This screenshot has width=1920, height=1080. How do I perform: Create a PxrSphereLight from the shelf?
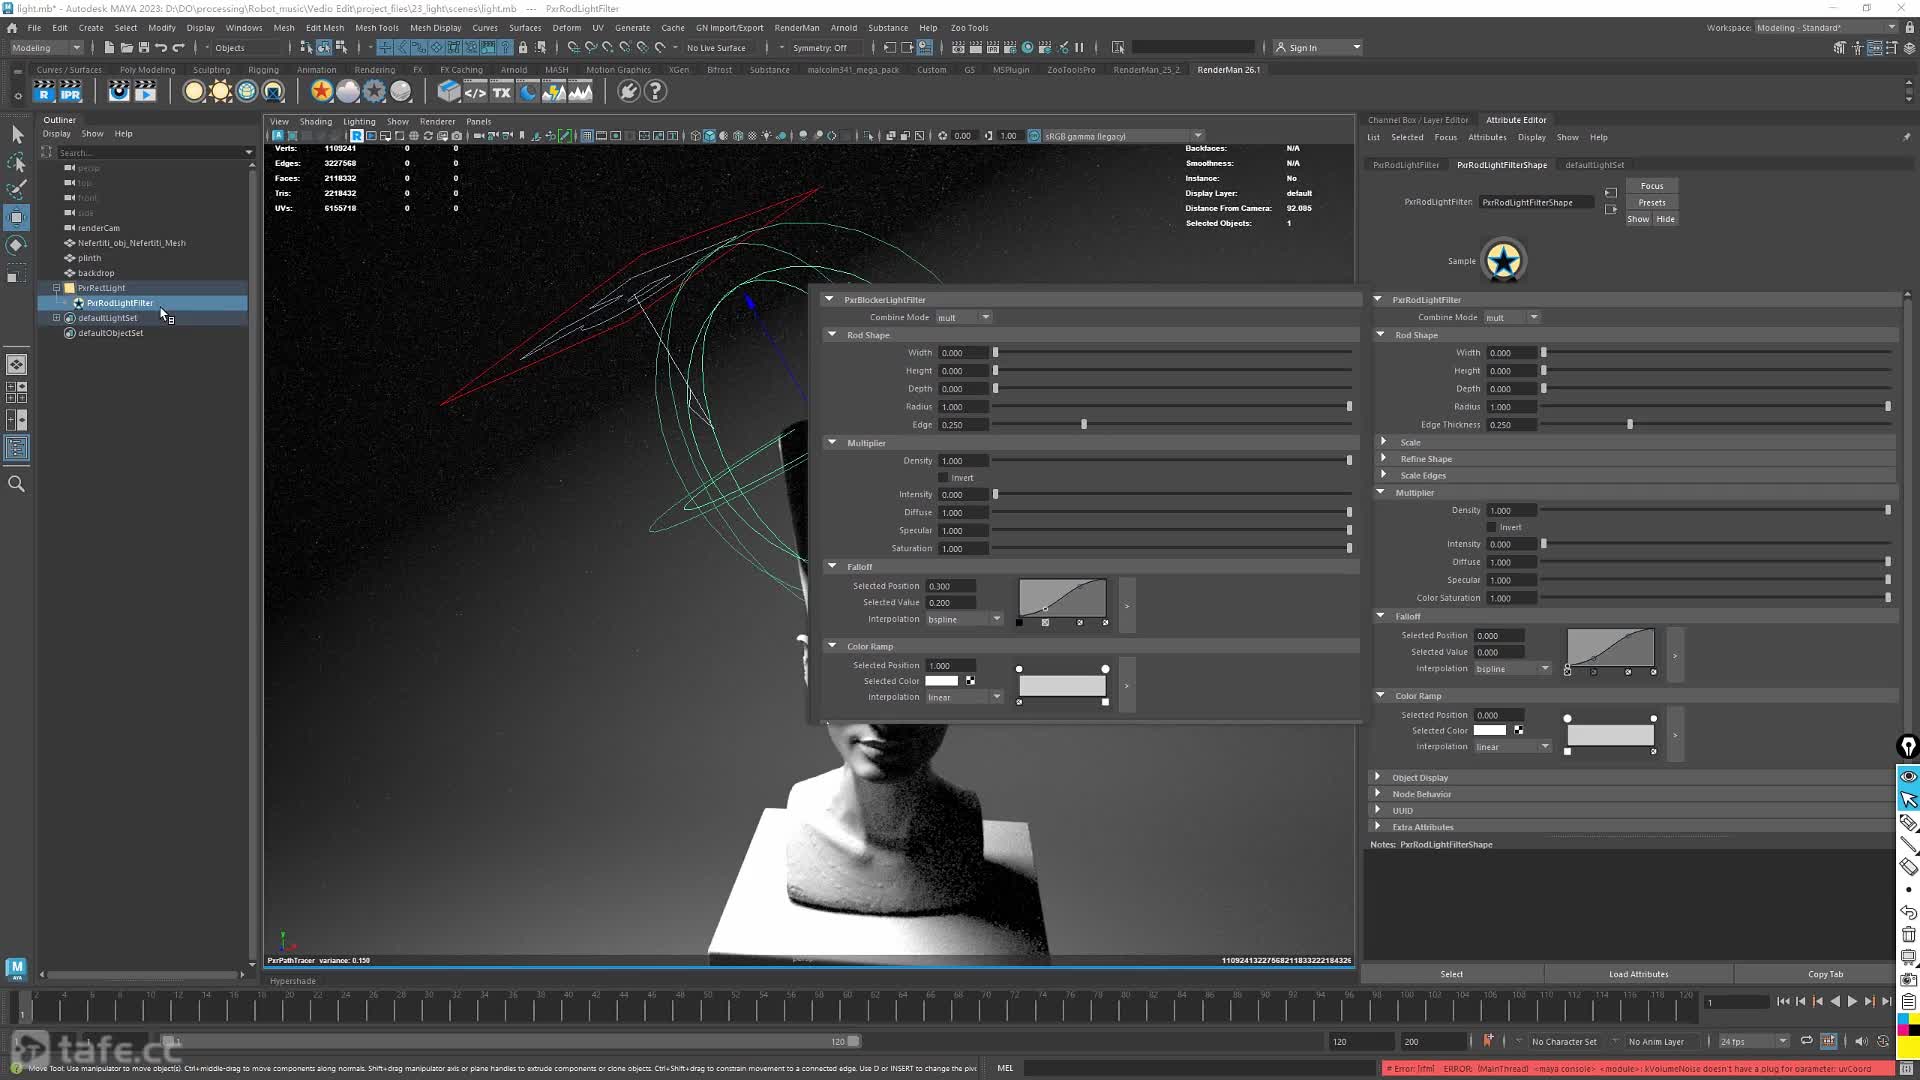(194, 92)
